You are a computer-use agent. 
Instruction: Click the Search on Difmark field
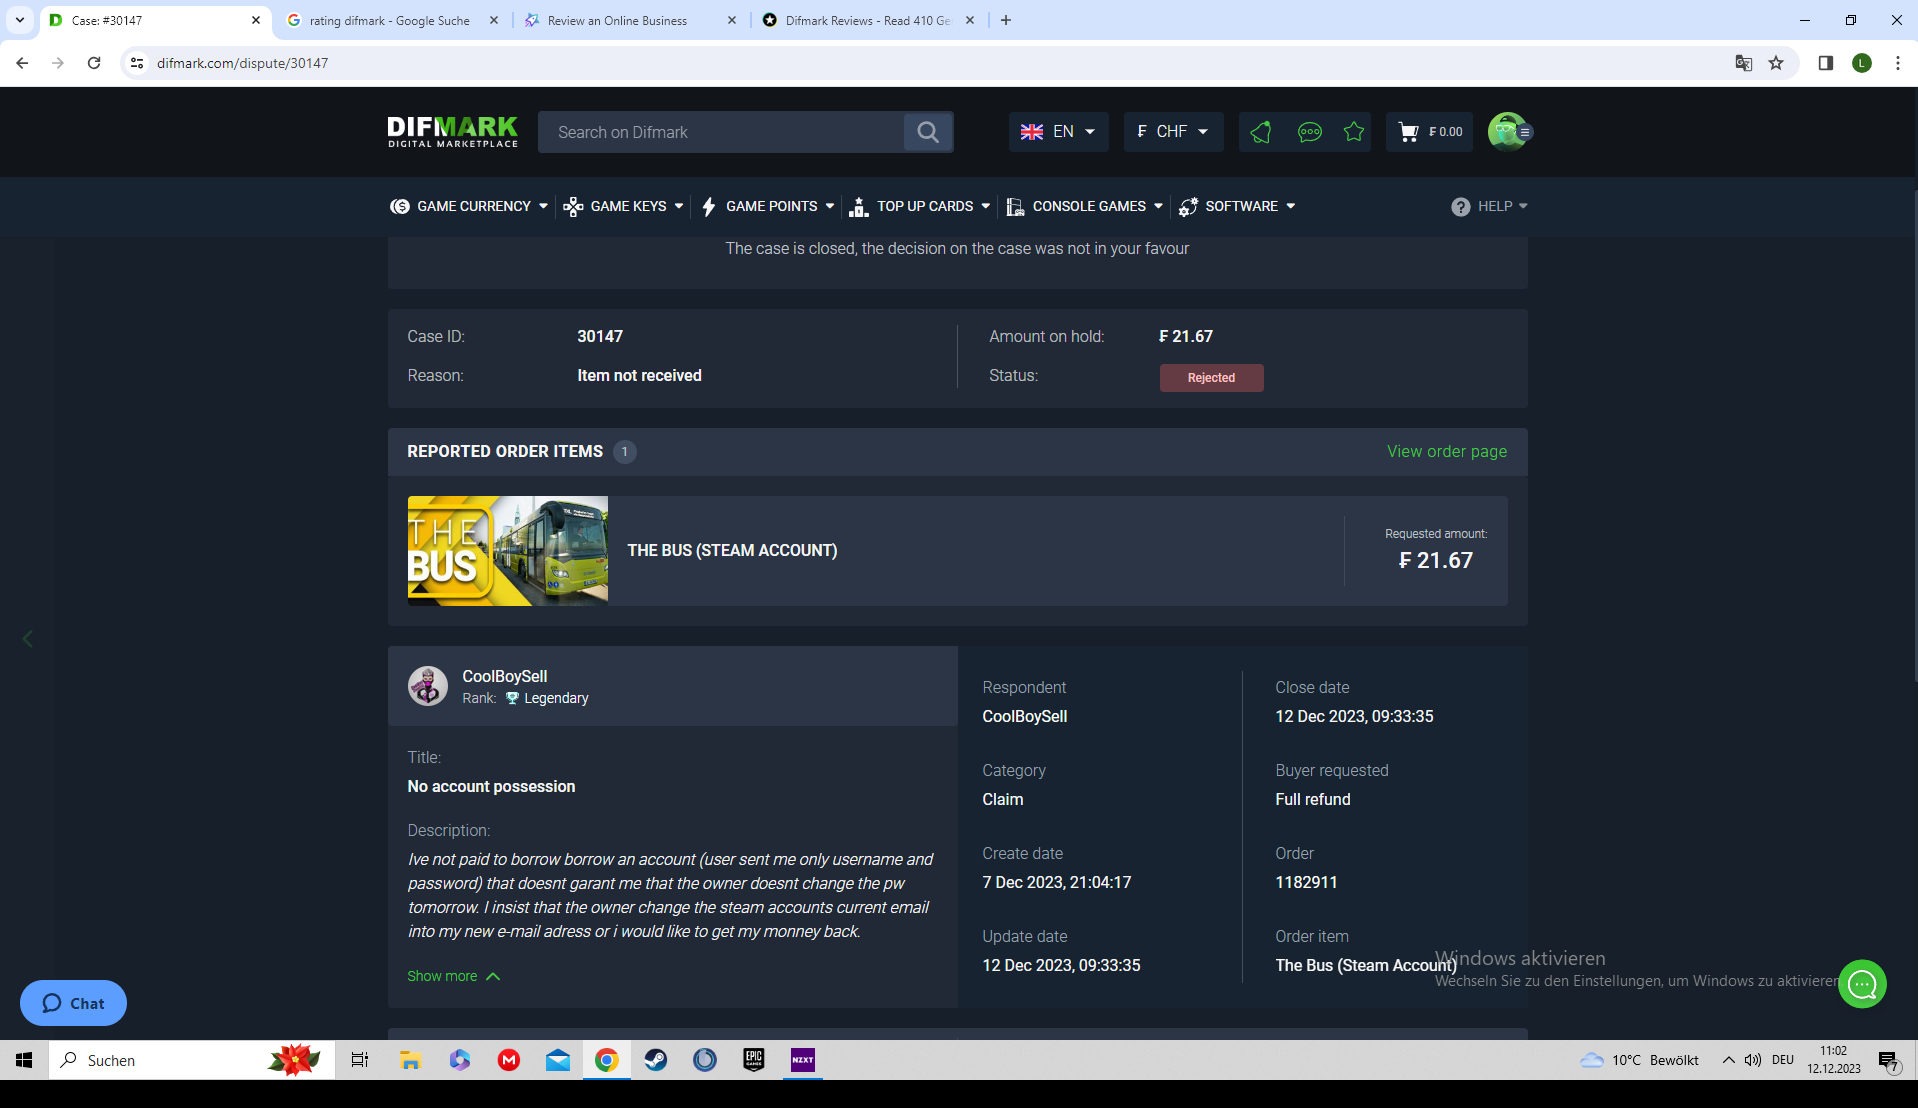click(x=720, y=132)
